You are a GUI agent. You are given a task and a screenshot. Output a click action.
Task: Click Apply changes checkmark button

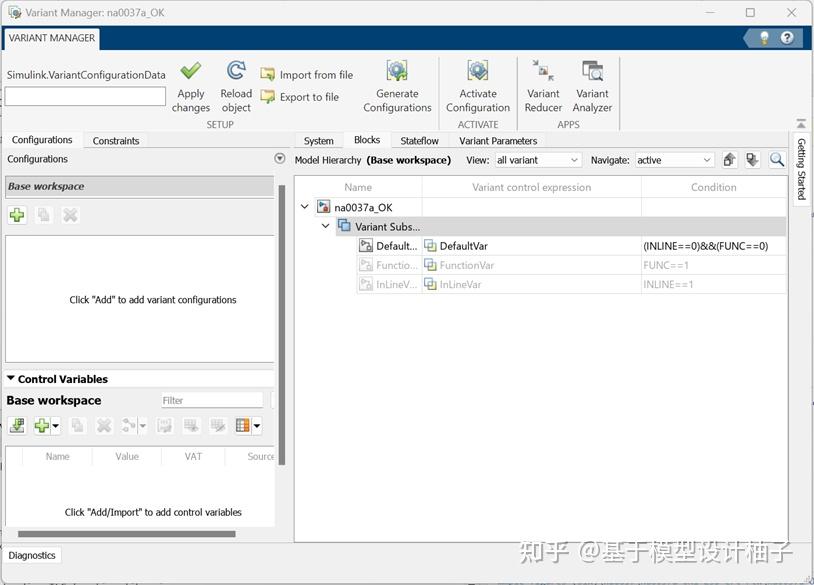point(191,87)
